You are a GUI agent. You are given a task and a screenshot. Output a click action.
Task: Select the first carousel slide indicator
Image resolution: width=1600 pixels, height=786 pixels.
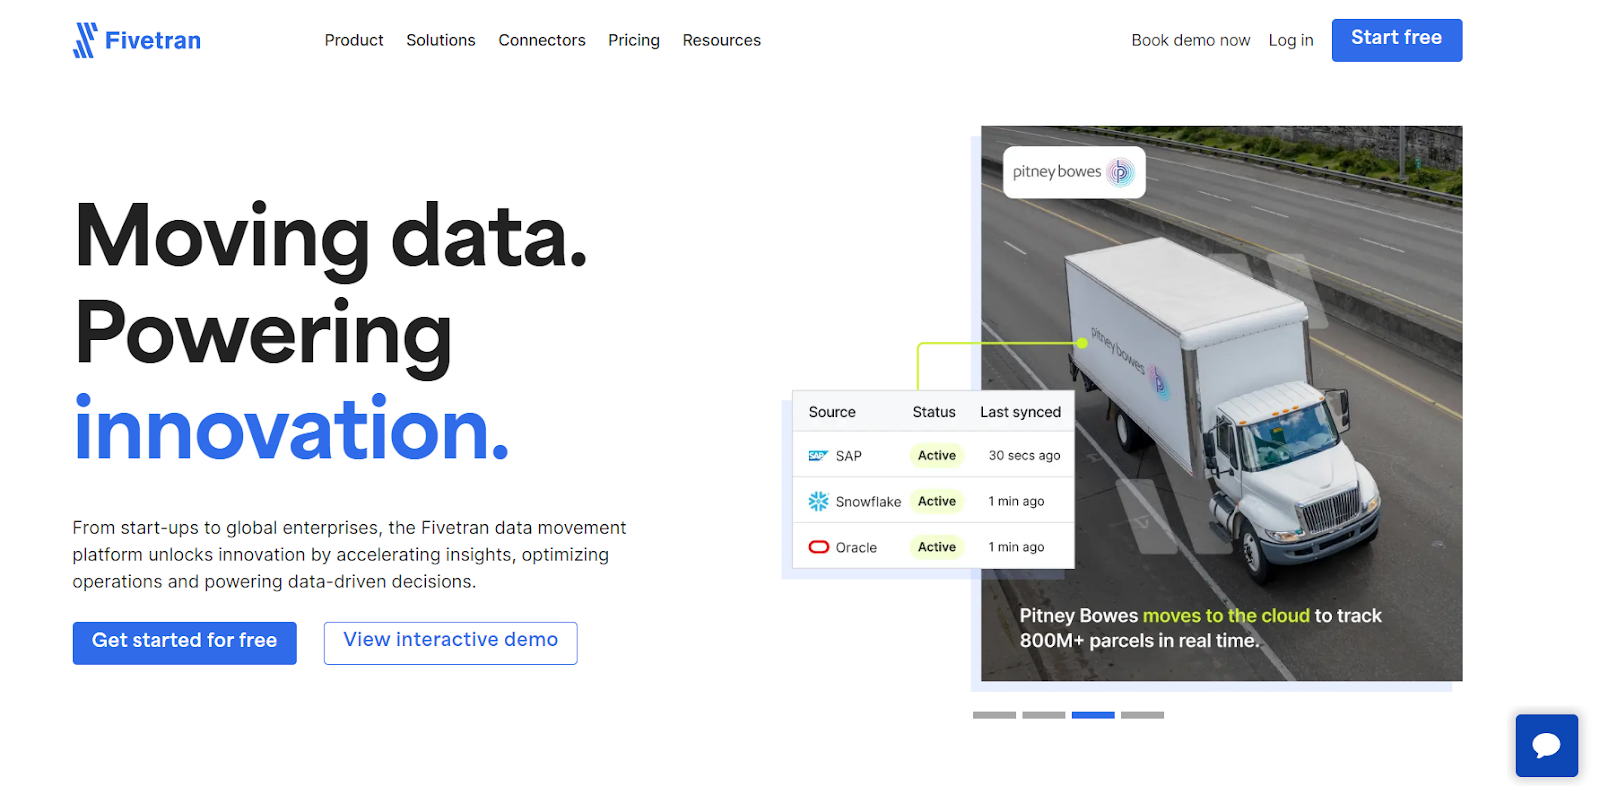(994, 715)
